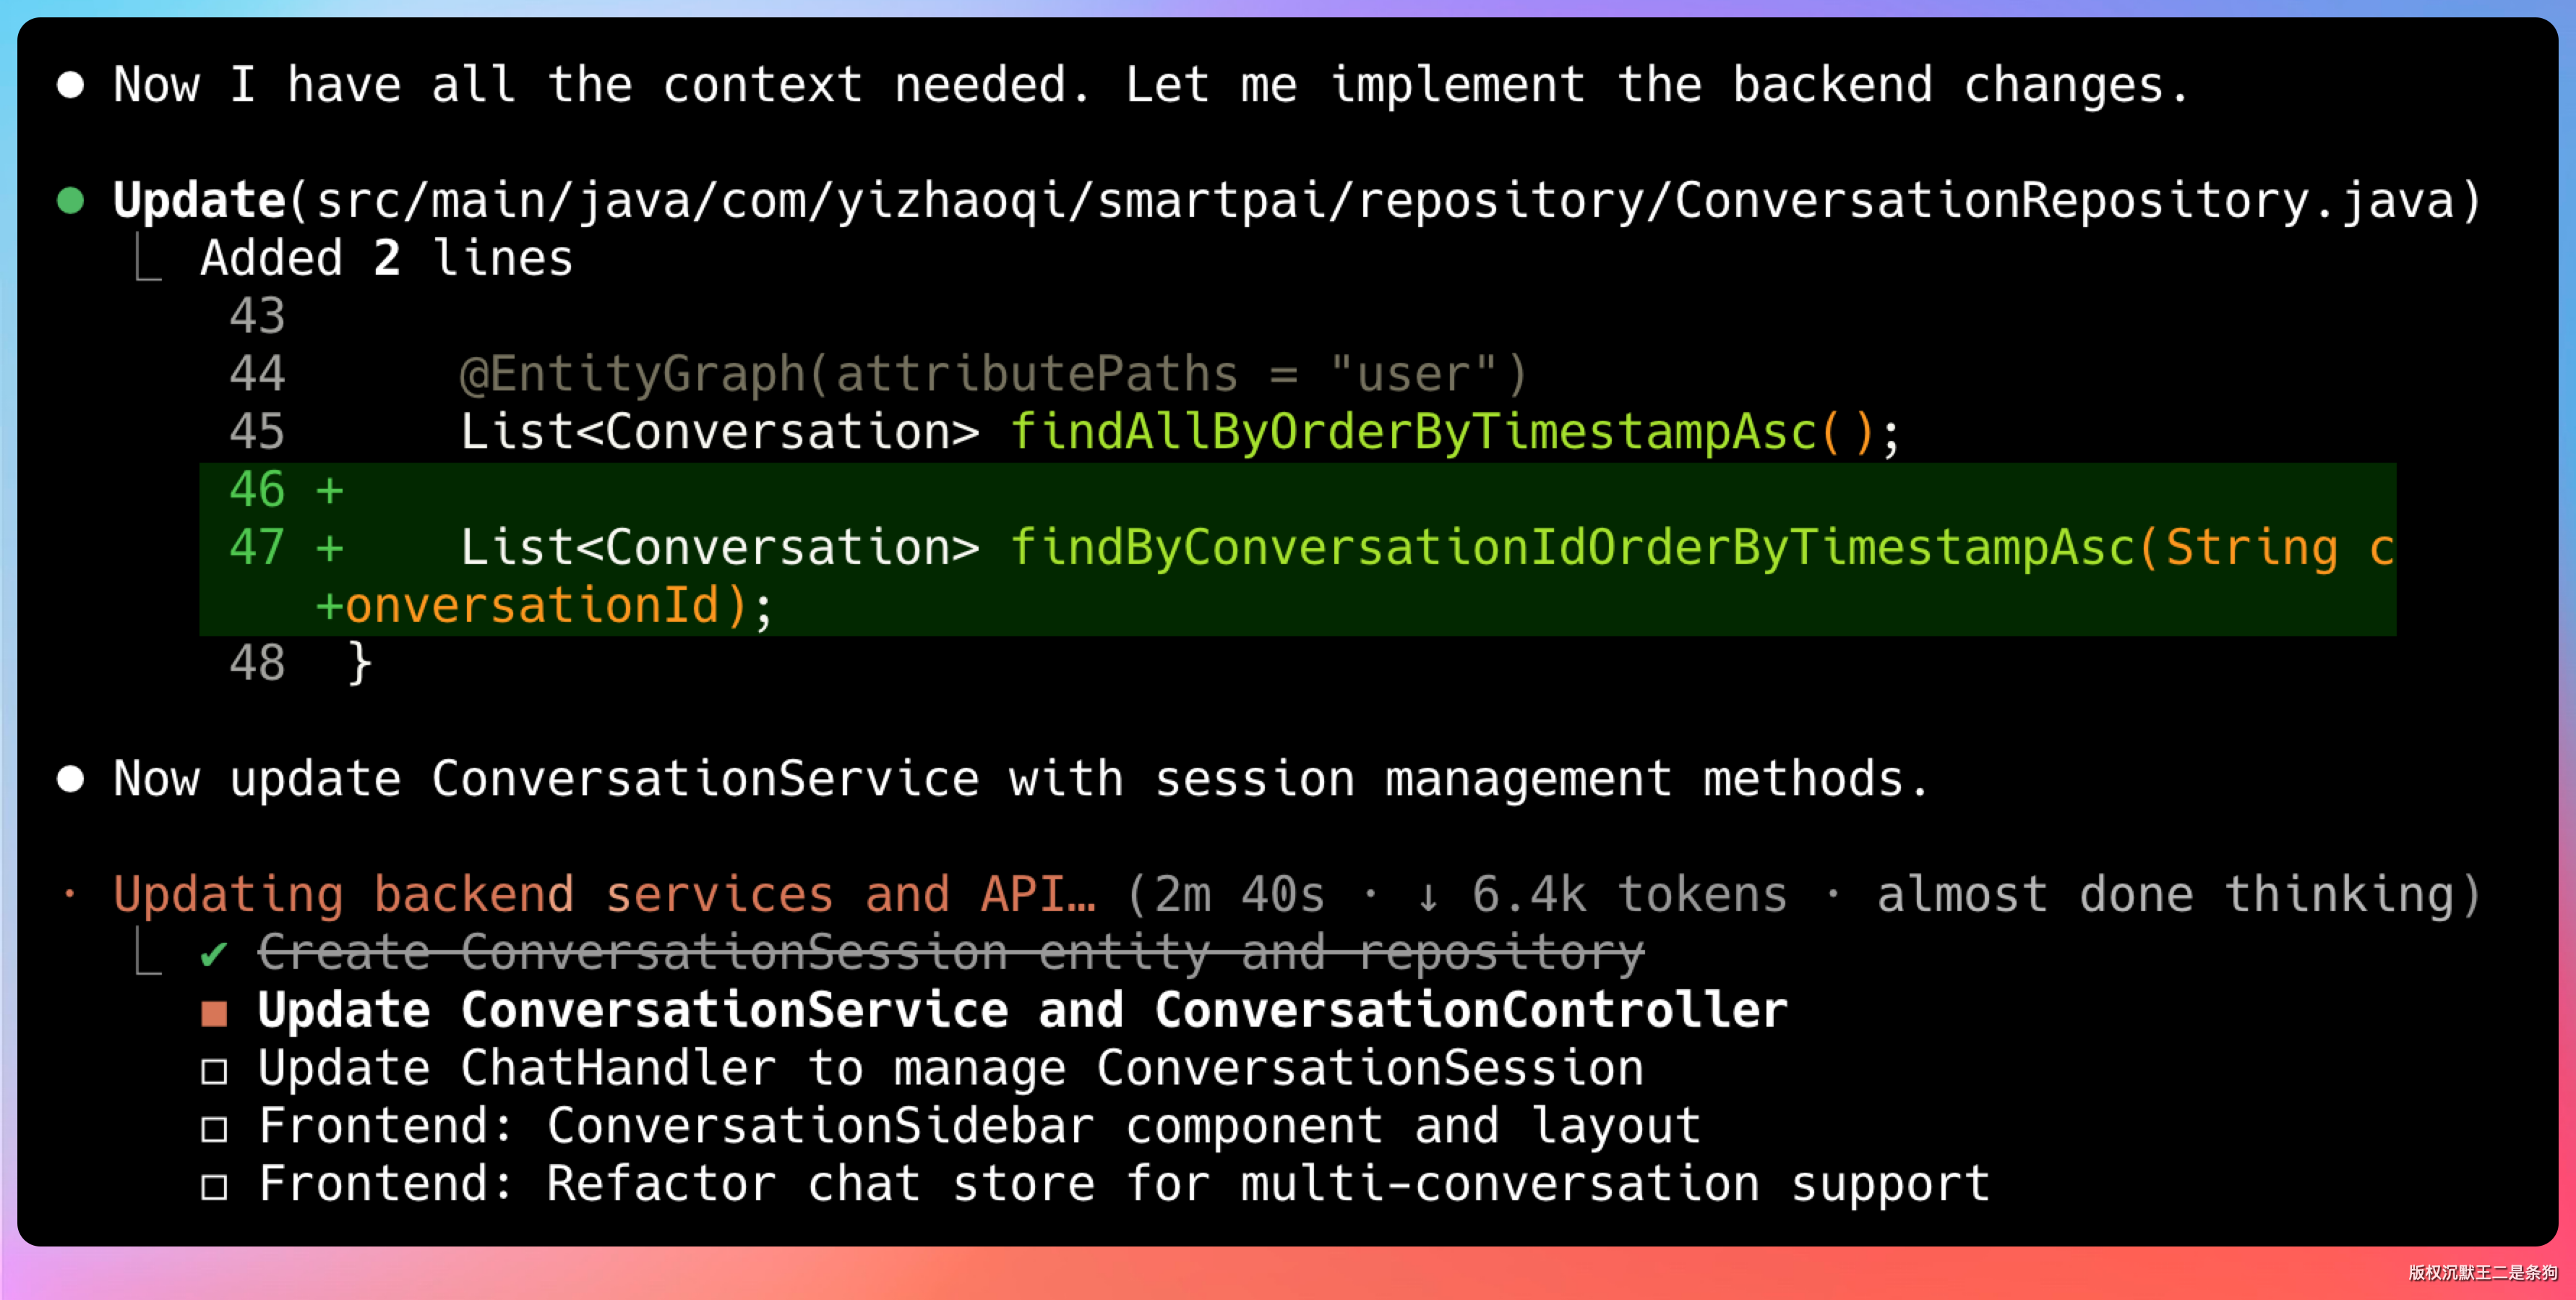Click the "Updating backend services and API…" status

click(x=604, y=895)
